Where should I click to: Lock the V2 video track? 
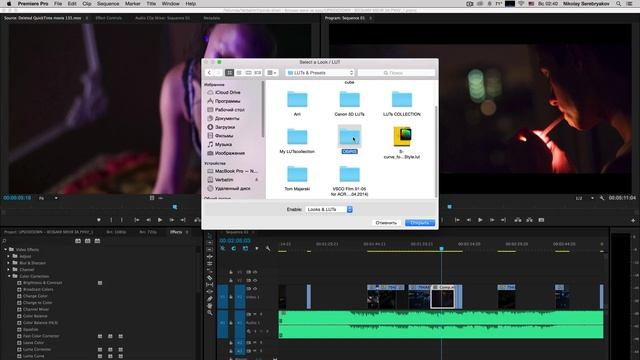tap(231, 280)
